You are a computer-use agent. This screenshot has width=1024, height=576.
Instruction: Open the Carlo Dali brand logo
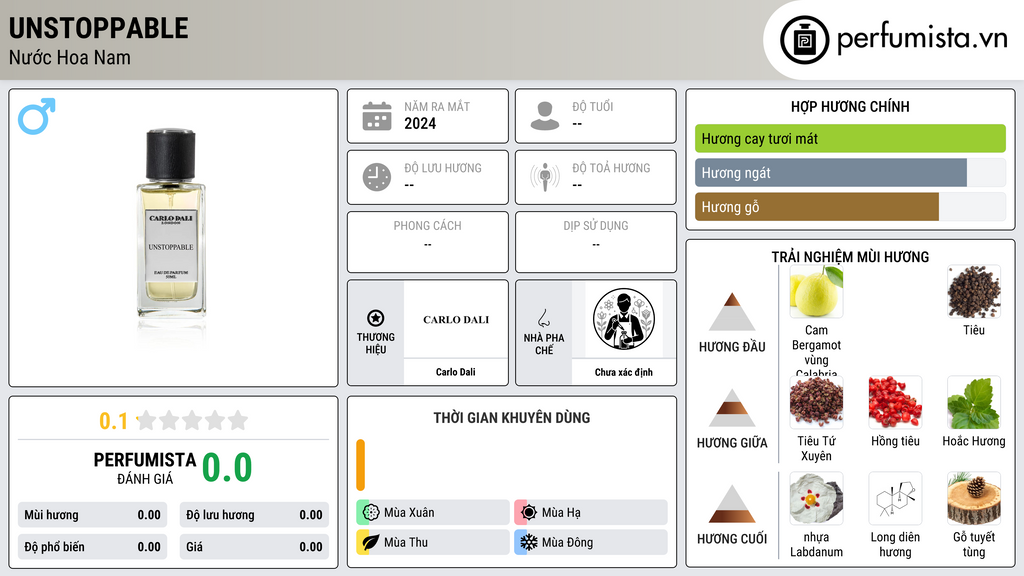(456, 319)
